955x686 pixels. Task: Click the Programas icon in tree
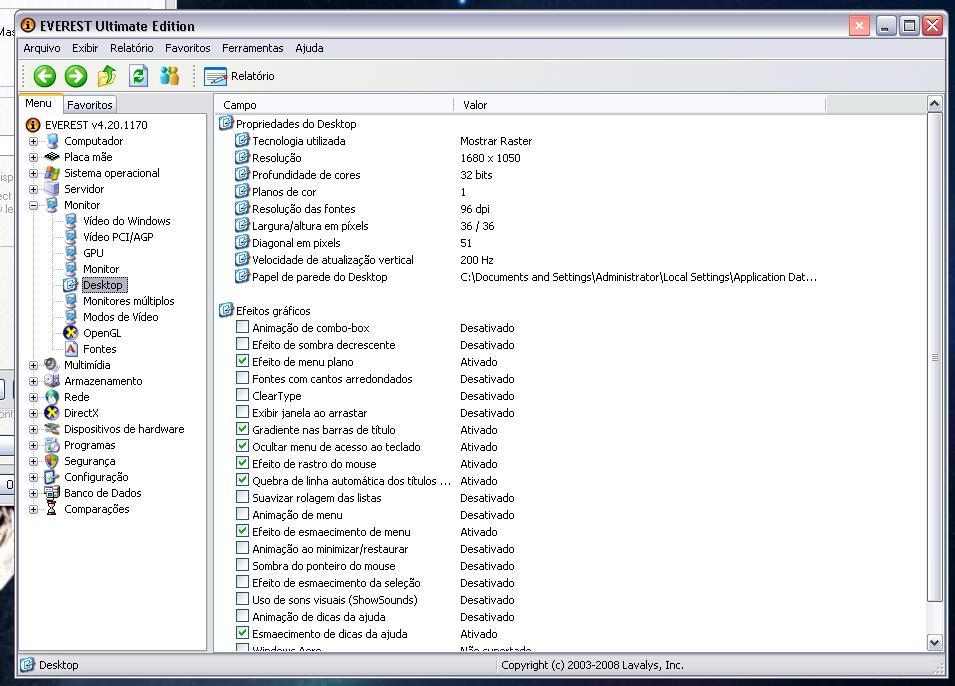click(x=52, y=445)
